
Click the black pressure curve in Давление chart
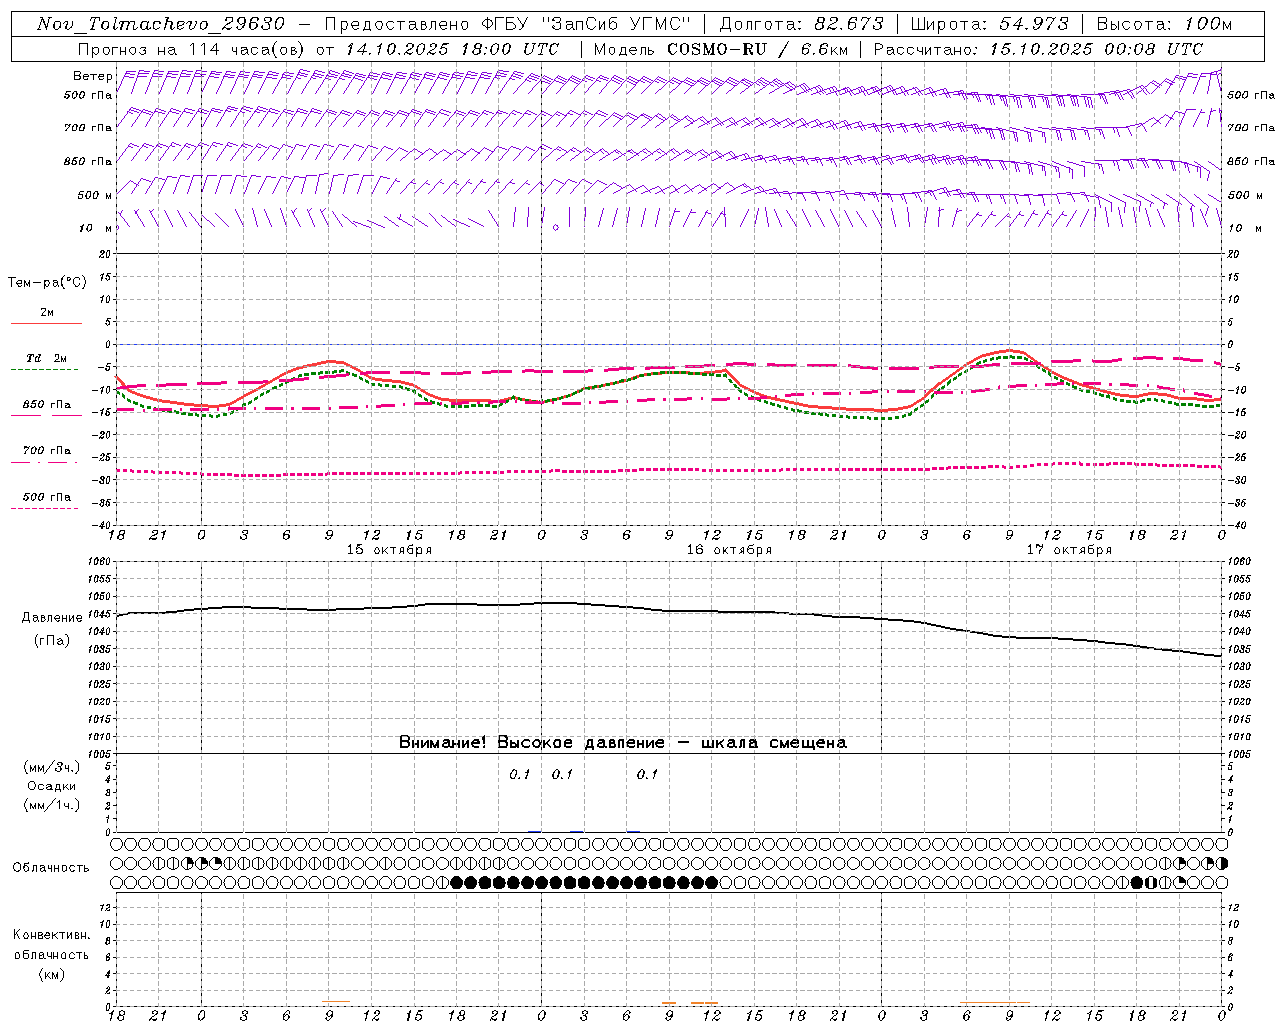tap(668, 611)
